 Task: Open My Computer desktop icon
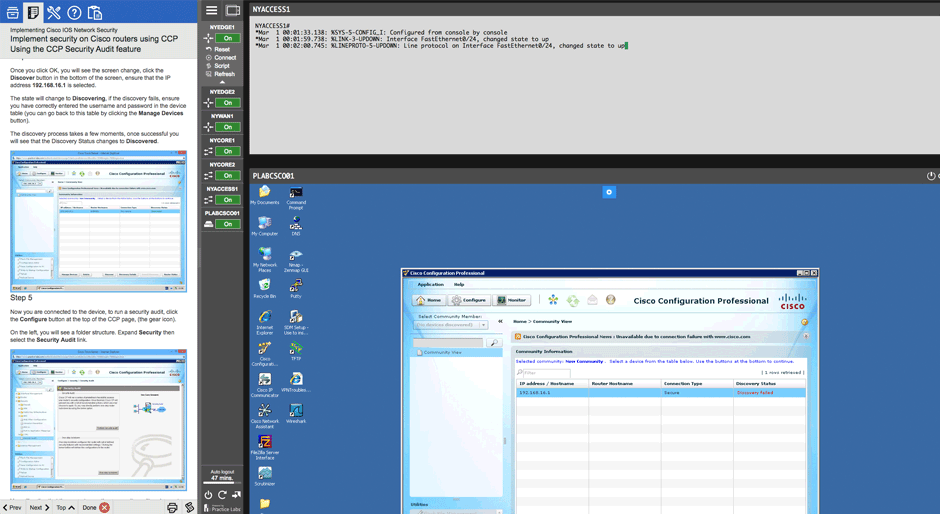264,226
